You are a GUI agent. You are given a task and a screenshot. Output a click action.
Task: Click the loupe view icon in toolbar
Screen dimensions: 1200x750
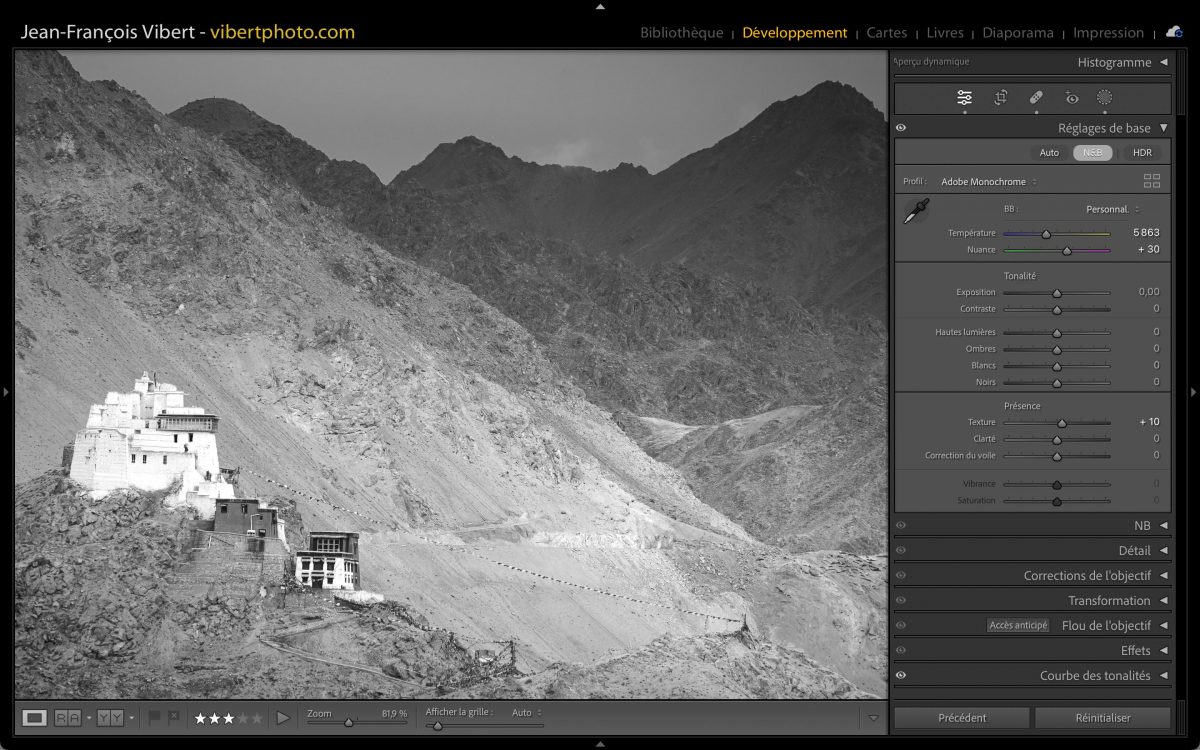35,717
